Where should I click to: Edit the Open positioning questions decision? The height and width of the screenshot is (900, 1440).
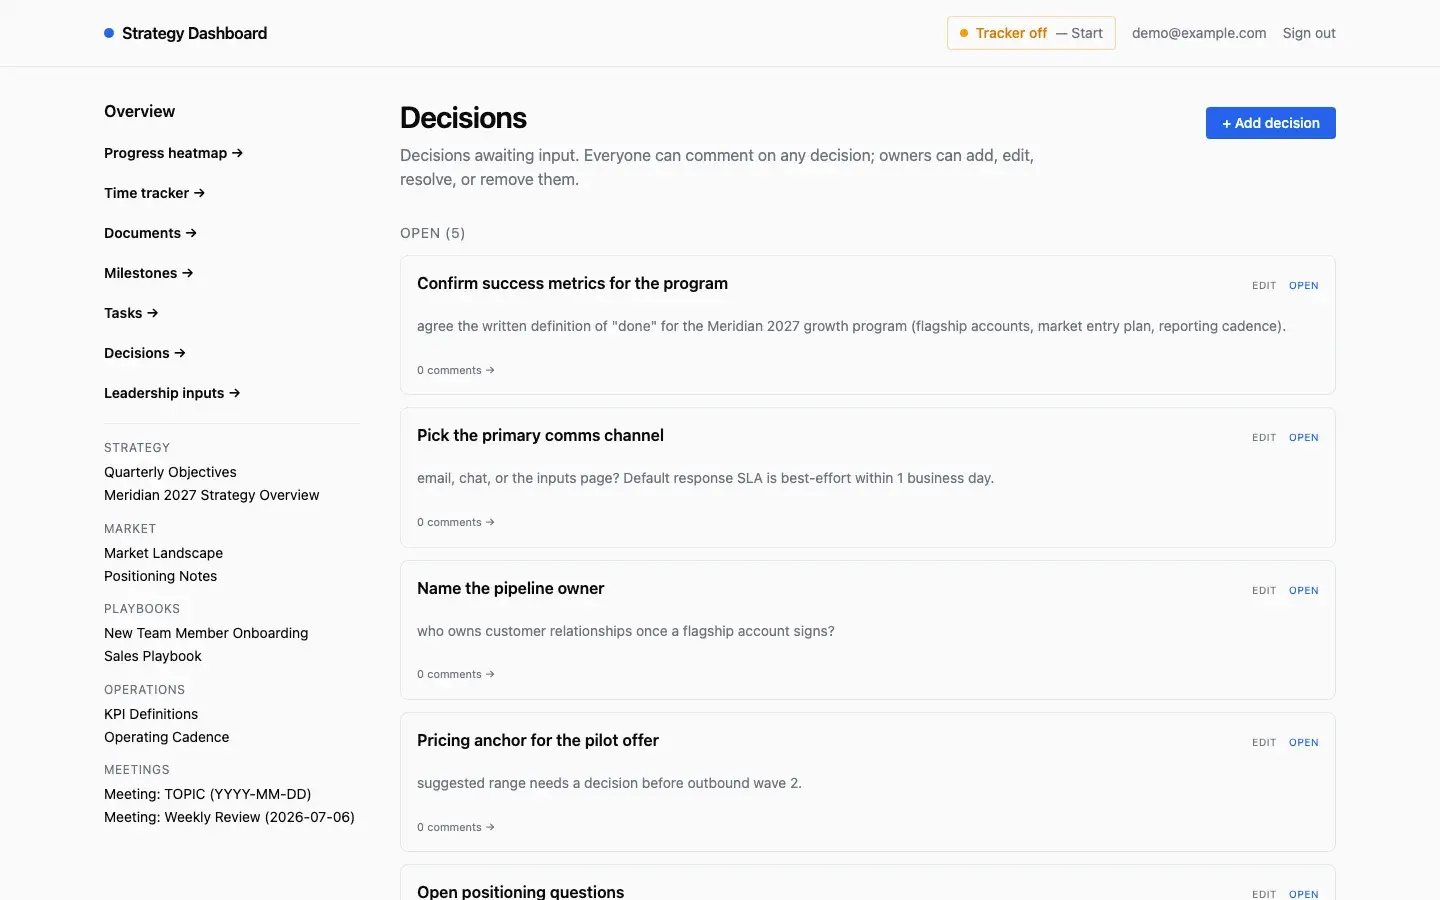(1264, 894)
